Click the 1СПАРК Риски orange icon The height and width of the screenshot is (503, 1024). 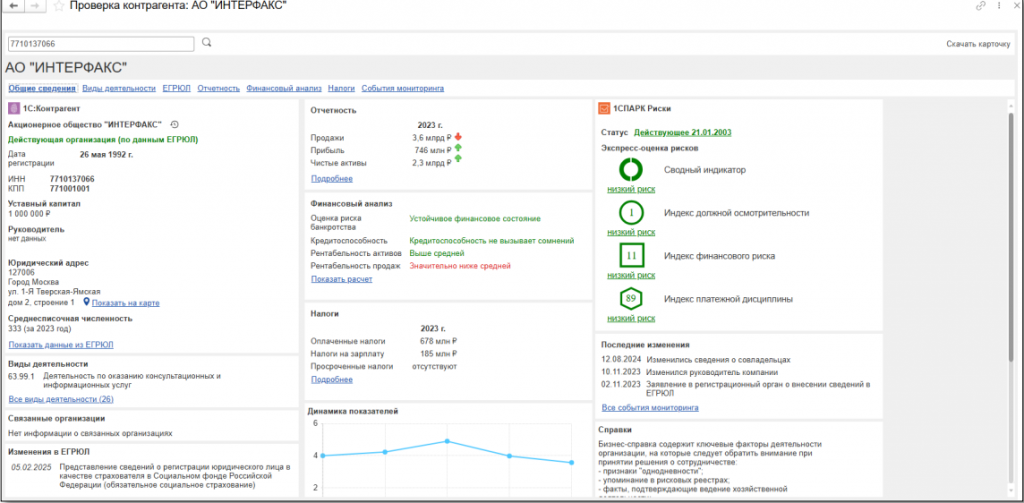tap(604, 108)
